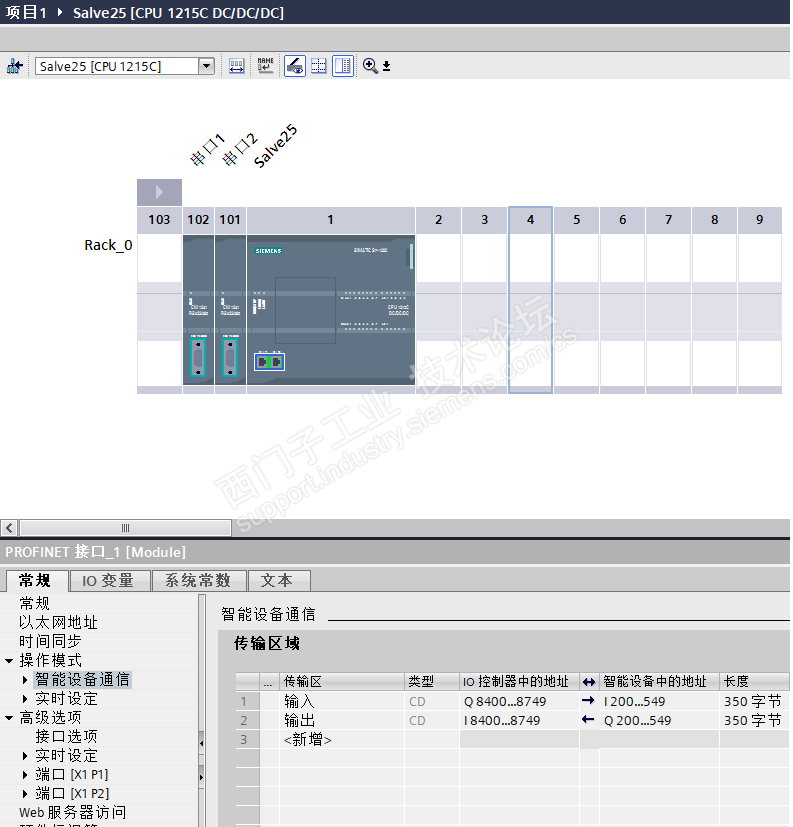
Task: Click the horizontal scrollbar left arrow
Action: pos(9,527)
